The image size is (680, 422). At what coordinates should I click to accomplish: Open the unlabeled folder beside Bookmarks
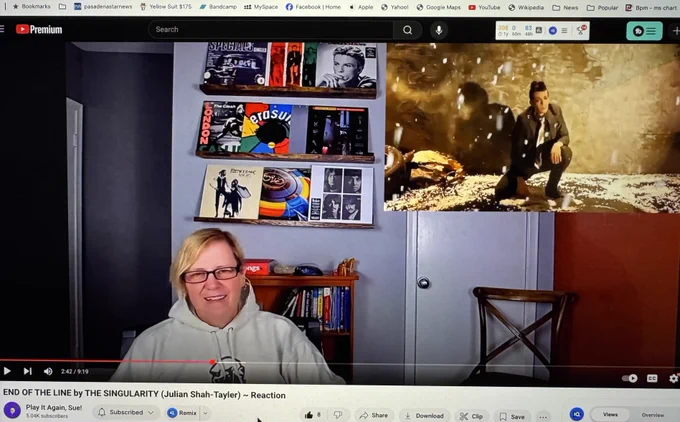[62, 7]
